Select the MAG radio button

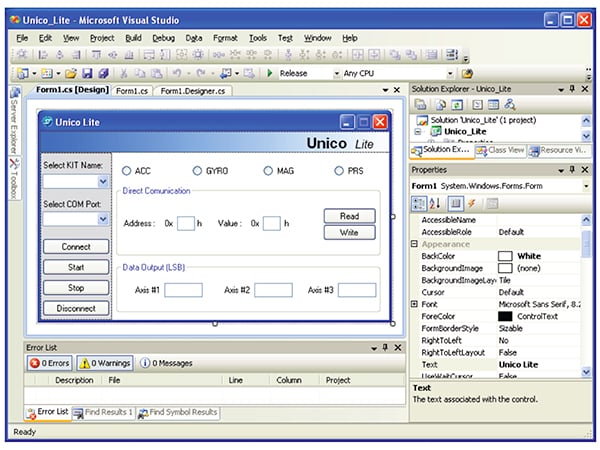(268, 171)
